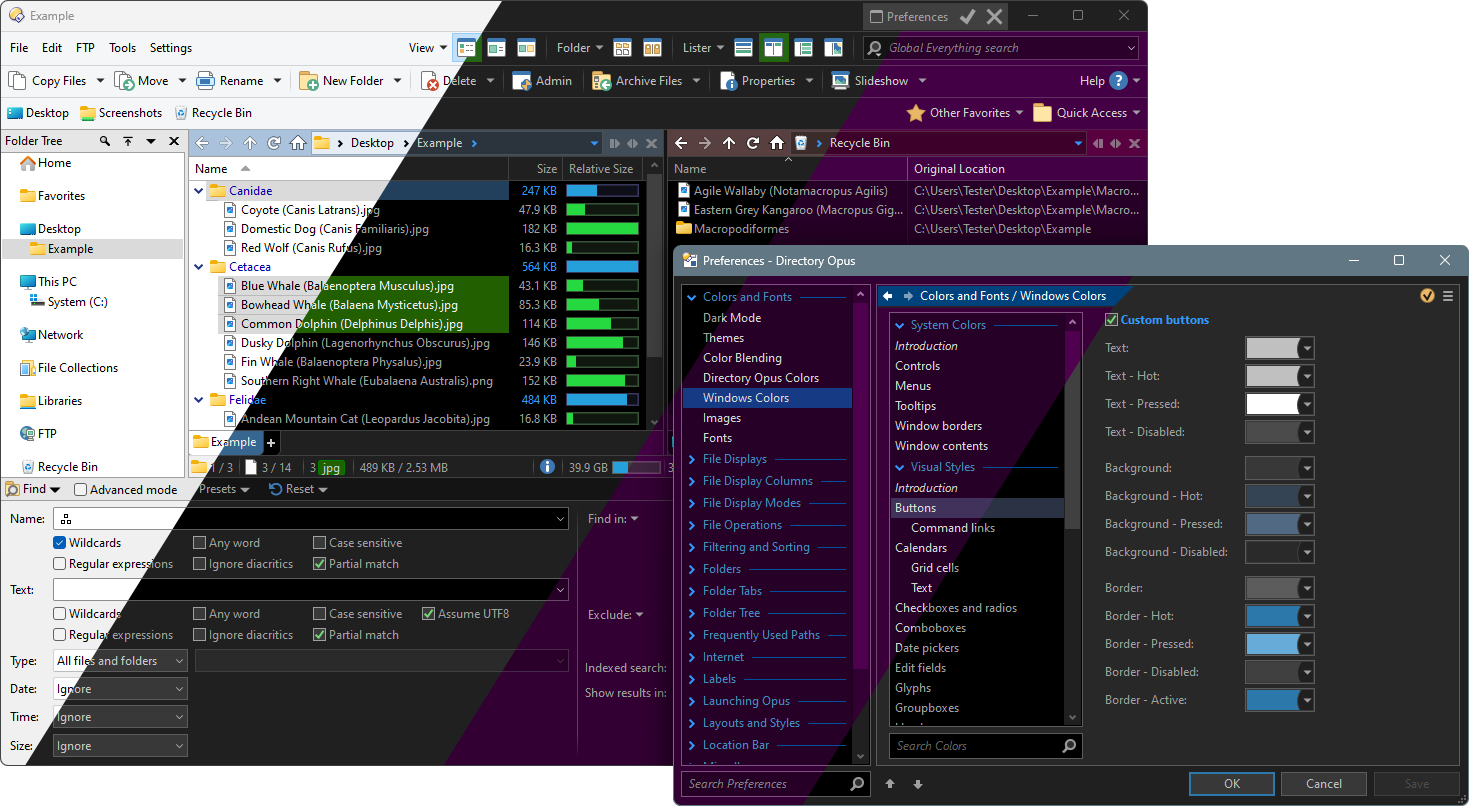
Task: Click the Admin mode icon
Action: coord(522,81)
